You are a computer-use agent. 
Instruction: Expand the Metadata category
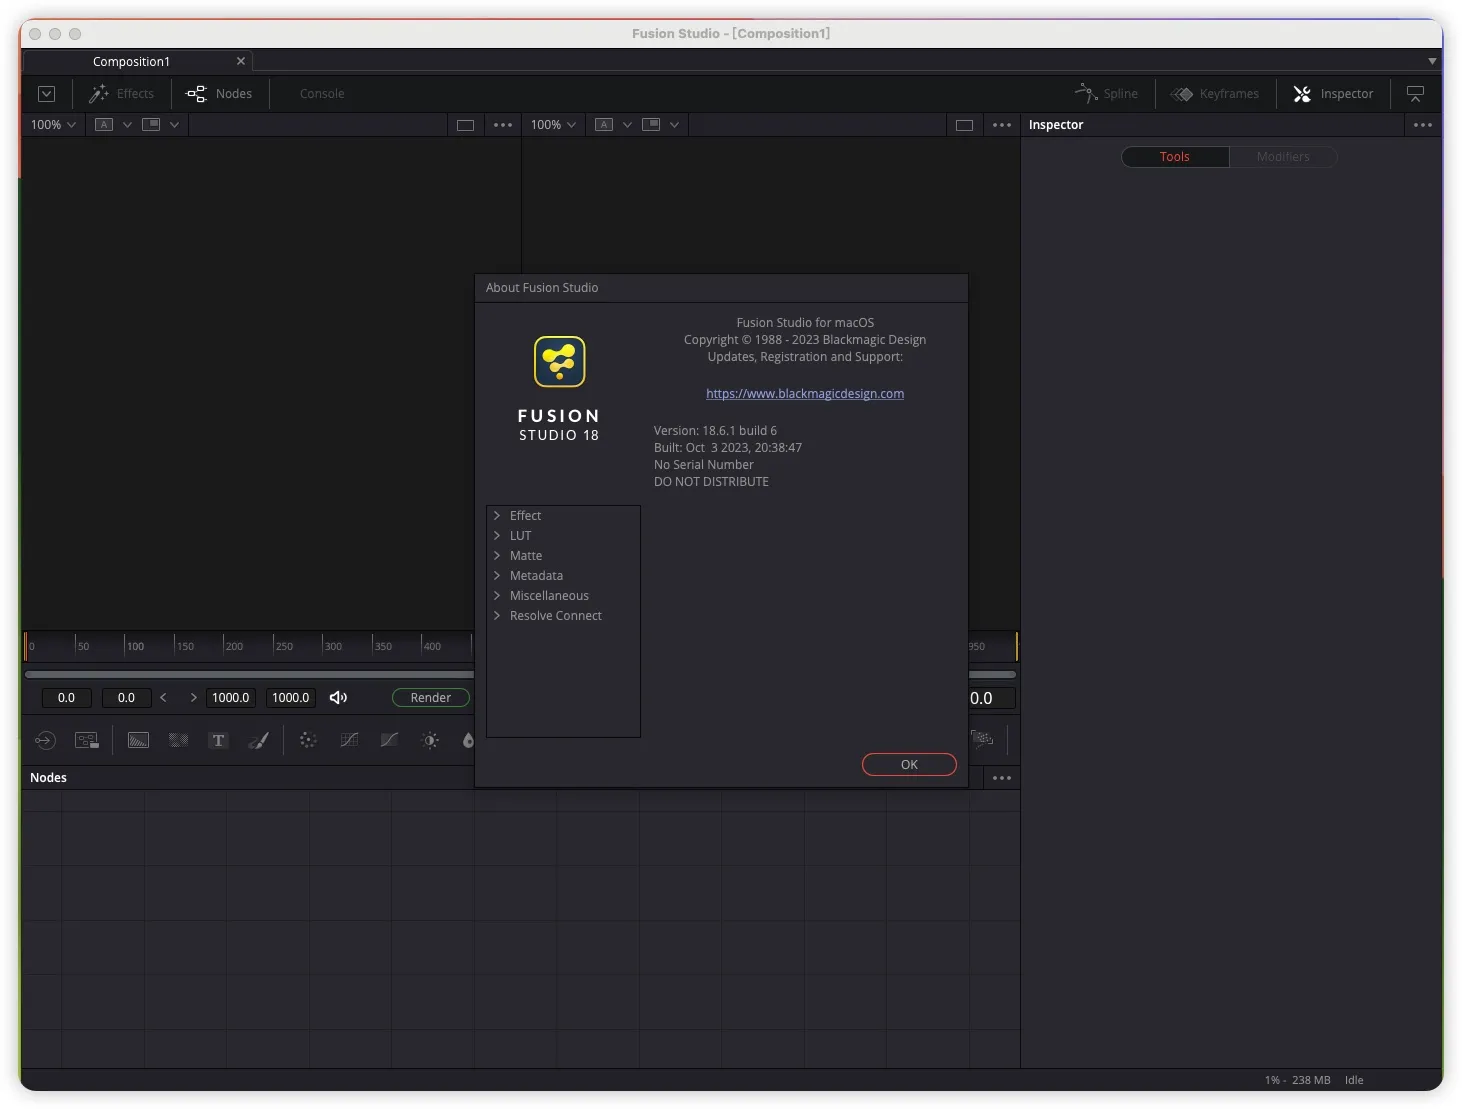(496, 576)
